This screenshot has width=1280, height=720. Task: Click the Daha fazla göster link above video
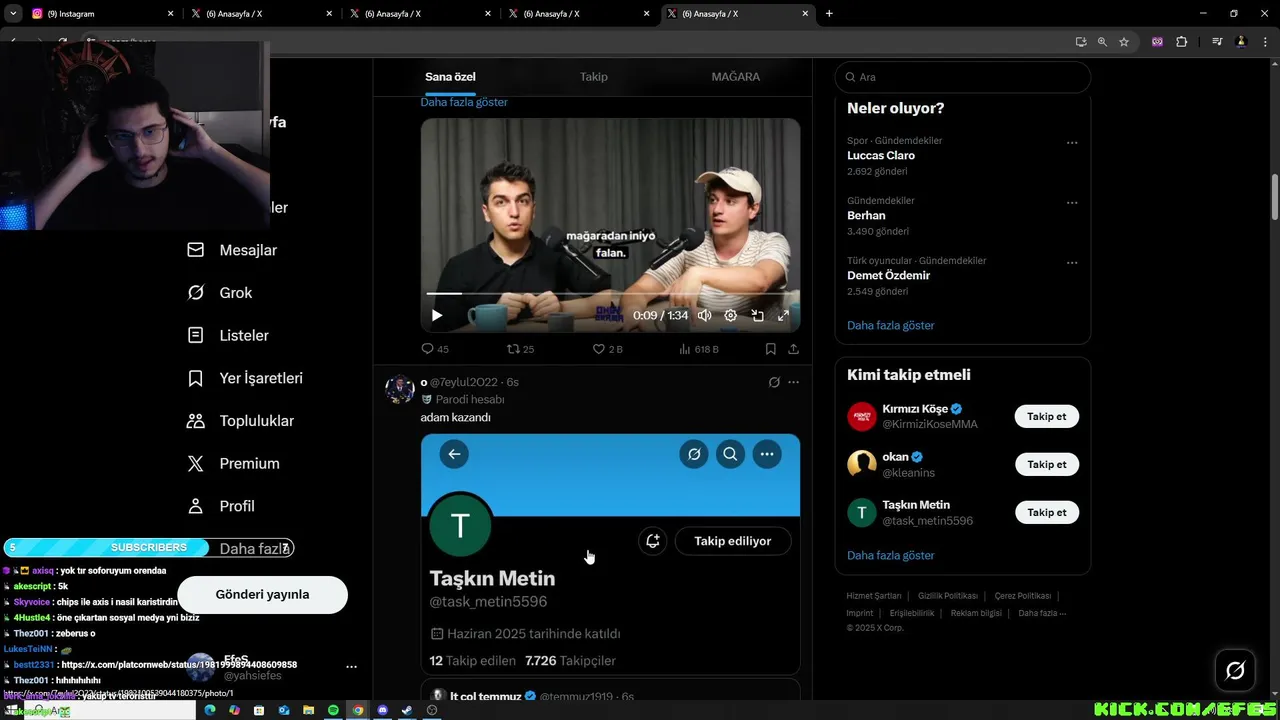[464, 102]
